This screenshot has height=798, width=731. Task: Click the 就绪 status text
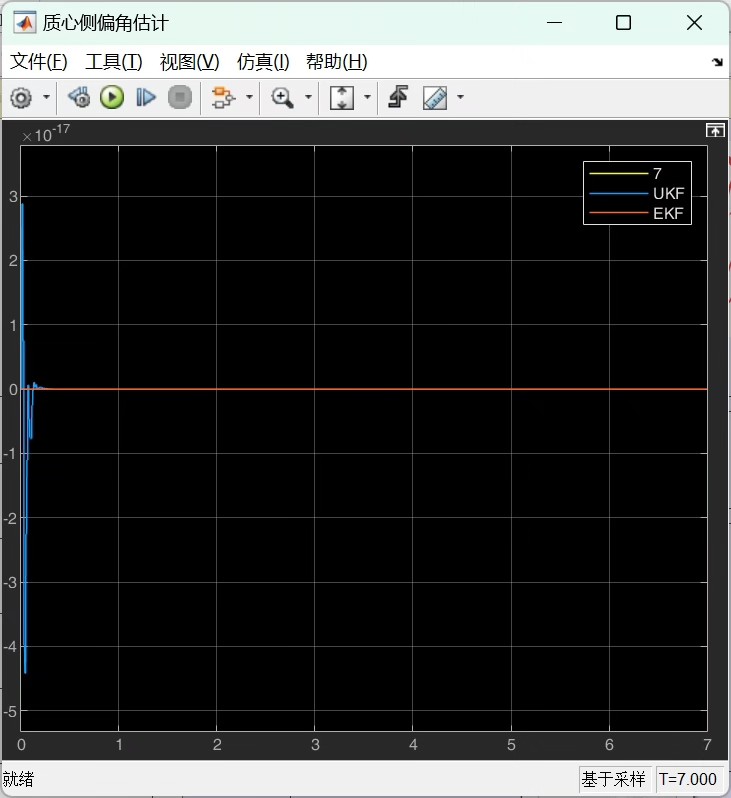point(18,779)
